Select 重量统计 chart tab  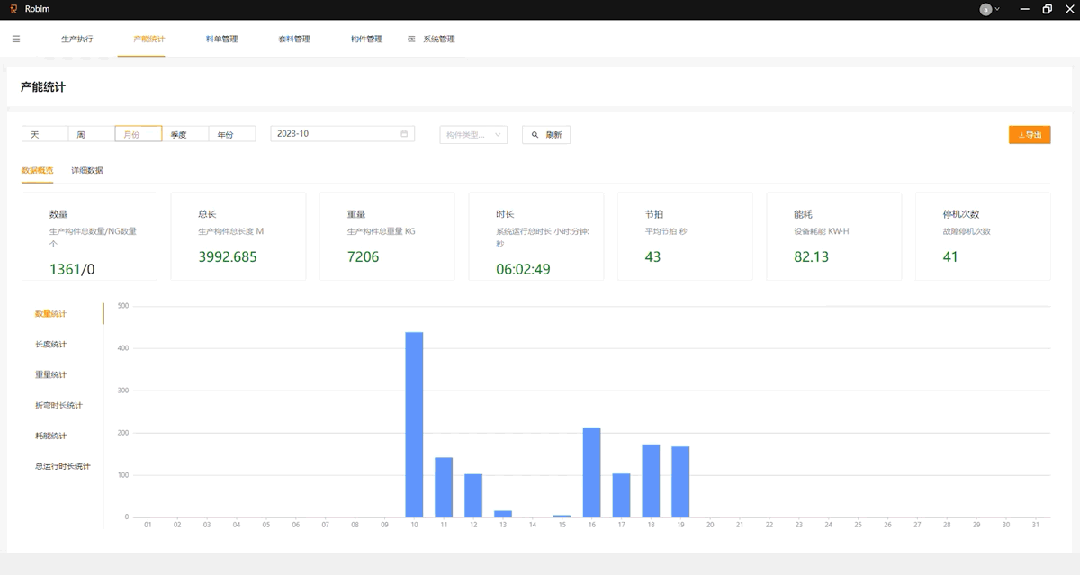point(51,375)
